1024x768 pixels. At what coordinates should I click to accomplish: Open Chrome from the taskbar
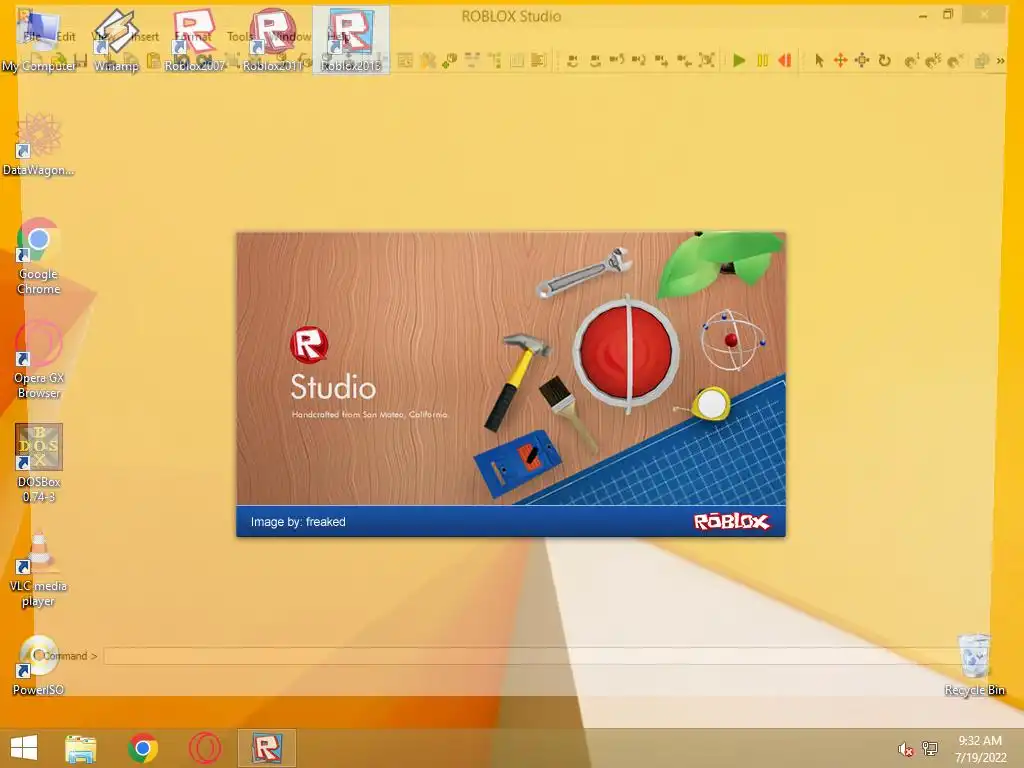pyautogui.click(x=143, y=748)
